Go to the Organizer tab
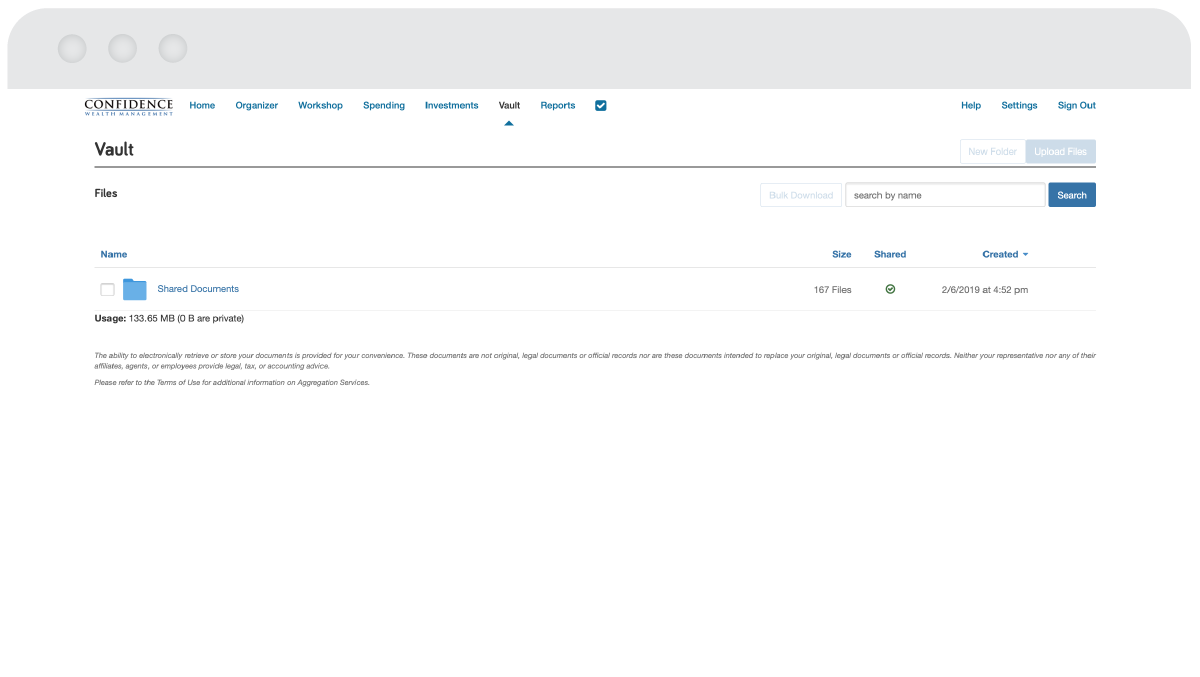Viewport: 1200px width, 677px height. click(257, 105)
